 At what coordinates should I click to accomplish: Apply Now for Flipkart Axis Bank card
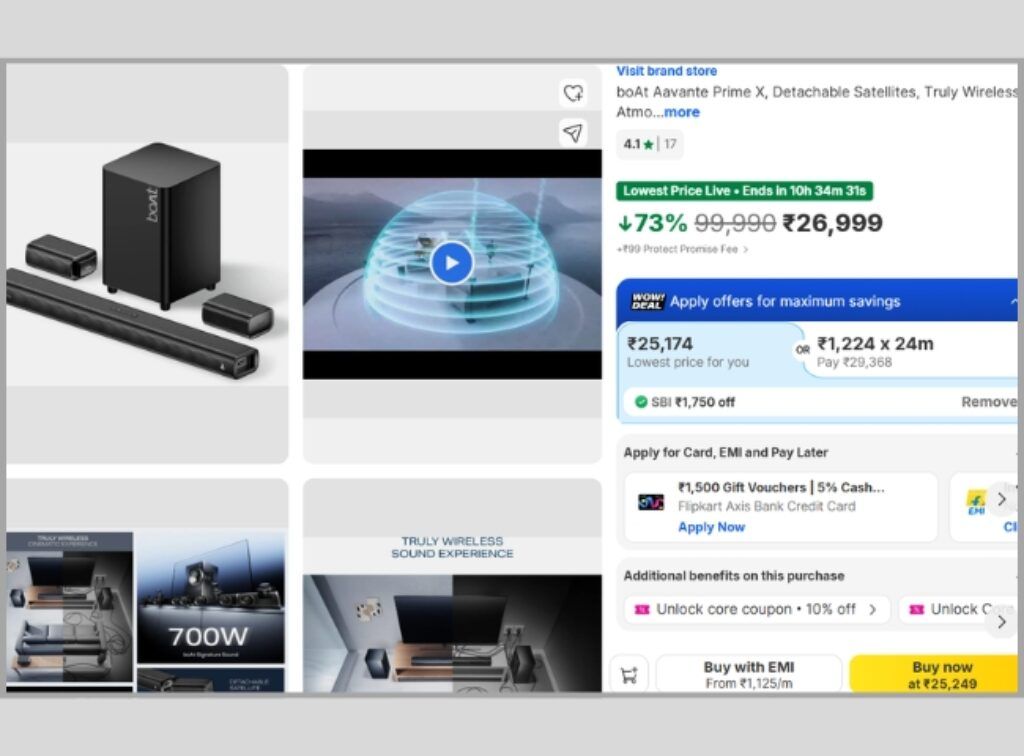pyautogui.click(x=711, y=527)
